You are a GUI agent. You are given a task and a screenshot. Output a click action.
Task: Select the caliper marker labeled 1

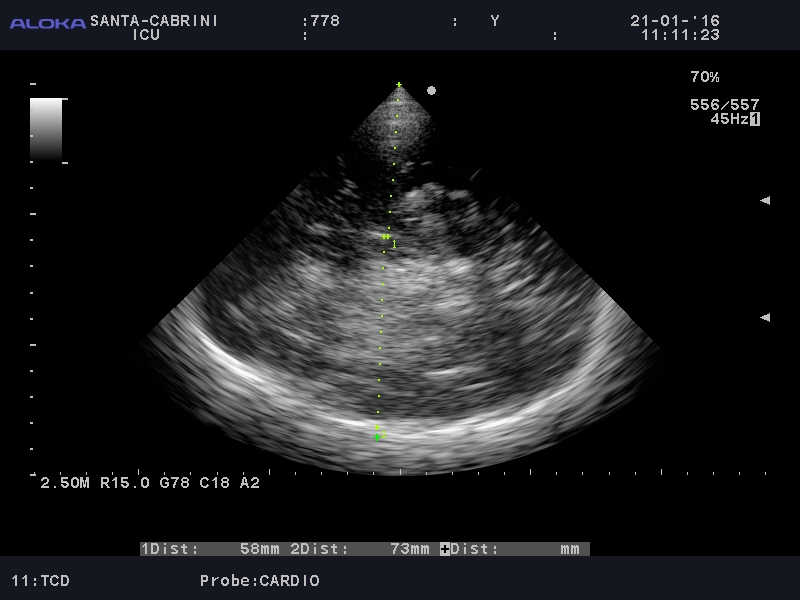click(386, 237)
